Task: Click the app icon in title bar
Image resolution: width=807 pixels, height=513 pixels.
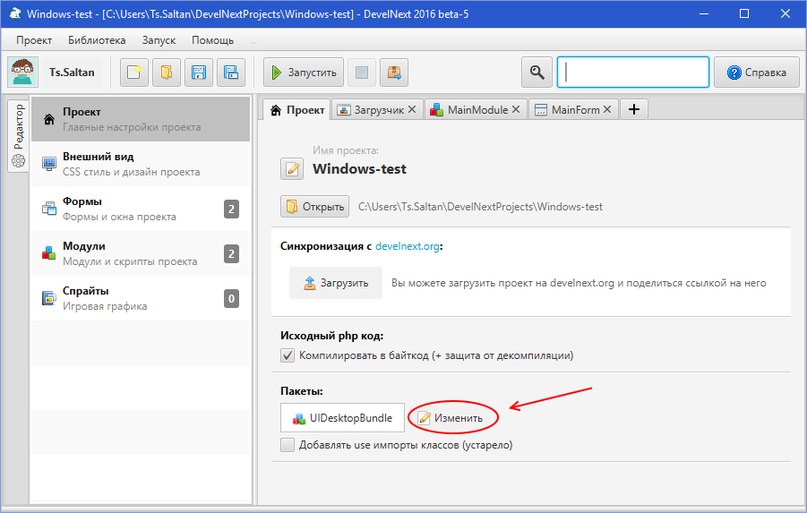Action: click(x=15, y=13)
